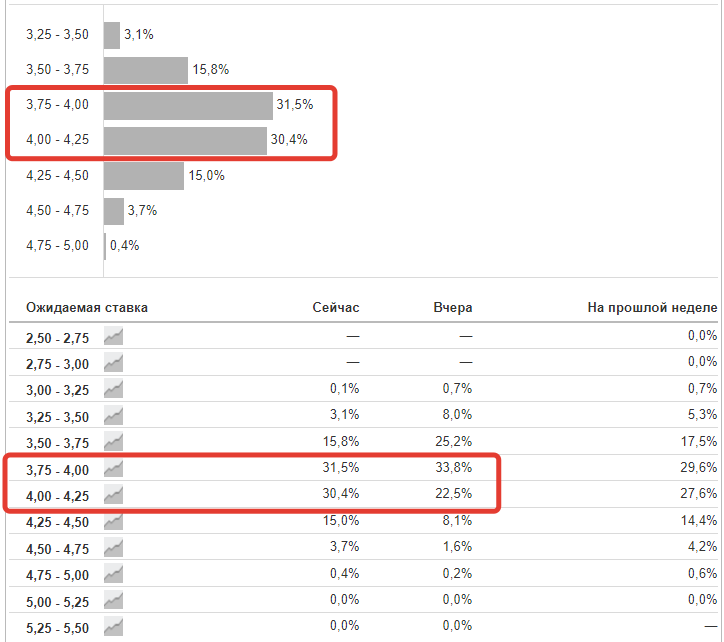Screen dimensions: 724x642
Task: Select the 30,4% bar for 4,00 - 4,25
Action: (x=185, y=141)
